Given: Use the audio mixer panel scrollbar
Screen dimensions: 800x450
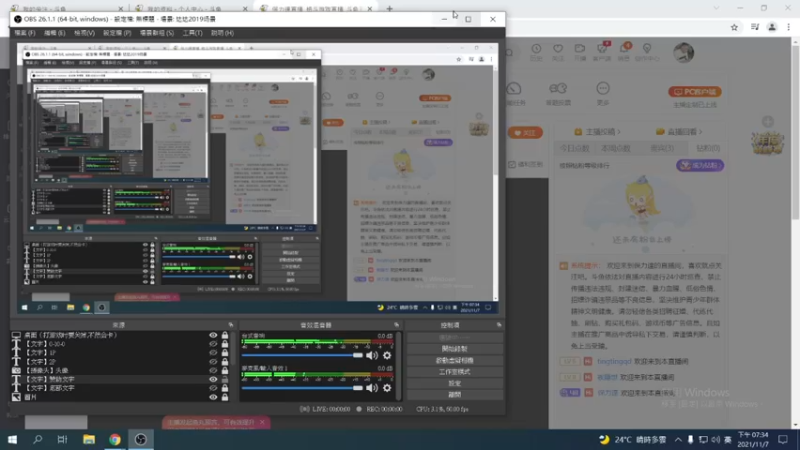Looking at the screenshot, I should [x=399, y=366].
